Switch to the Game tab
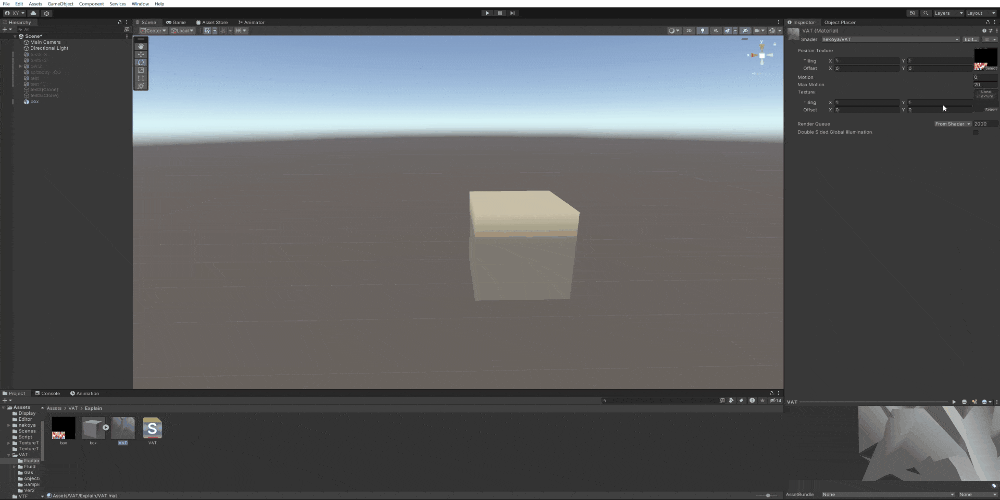 [176, 22]
